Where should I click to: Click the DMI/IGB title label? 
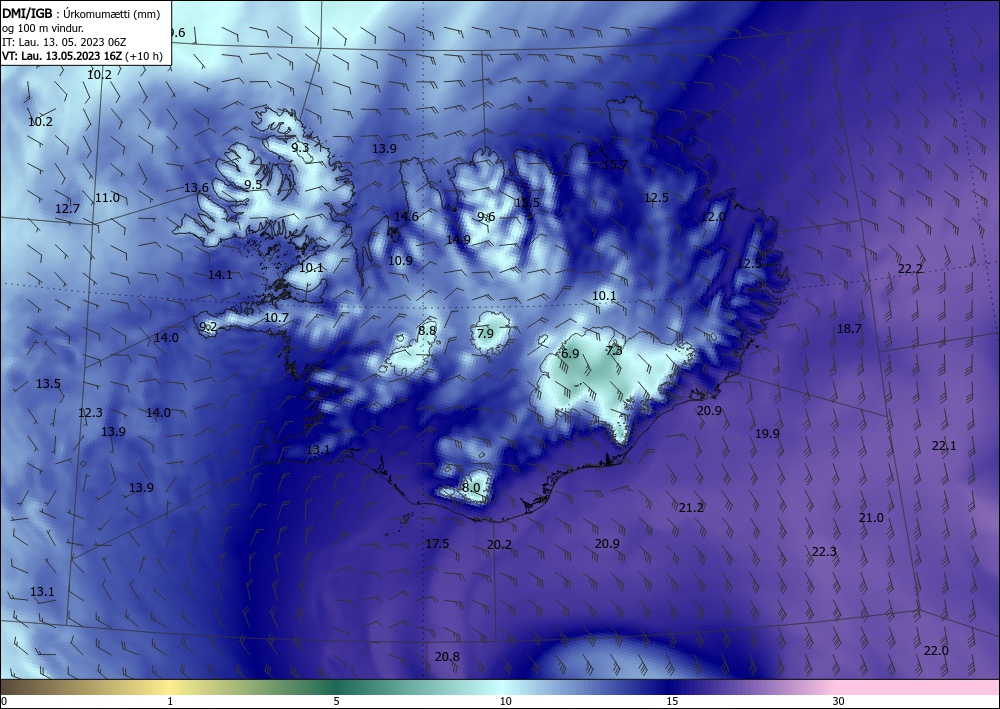click(27, 13)
